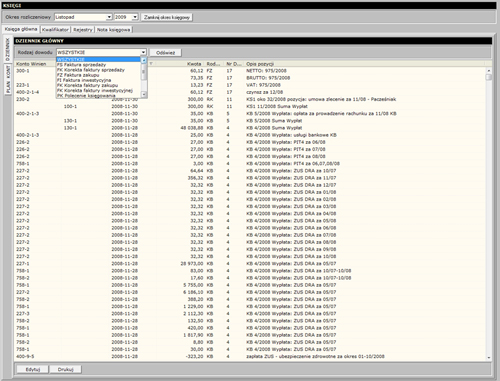This screenshot has width=500, height=381.
Task: Select row 'PIT4 za 06,07,08/08'
Action: coord(250,163)
